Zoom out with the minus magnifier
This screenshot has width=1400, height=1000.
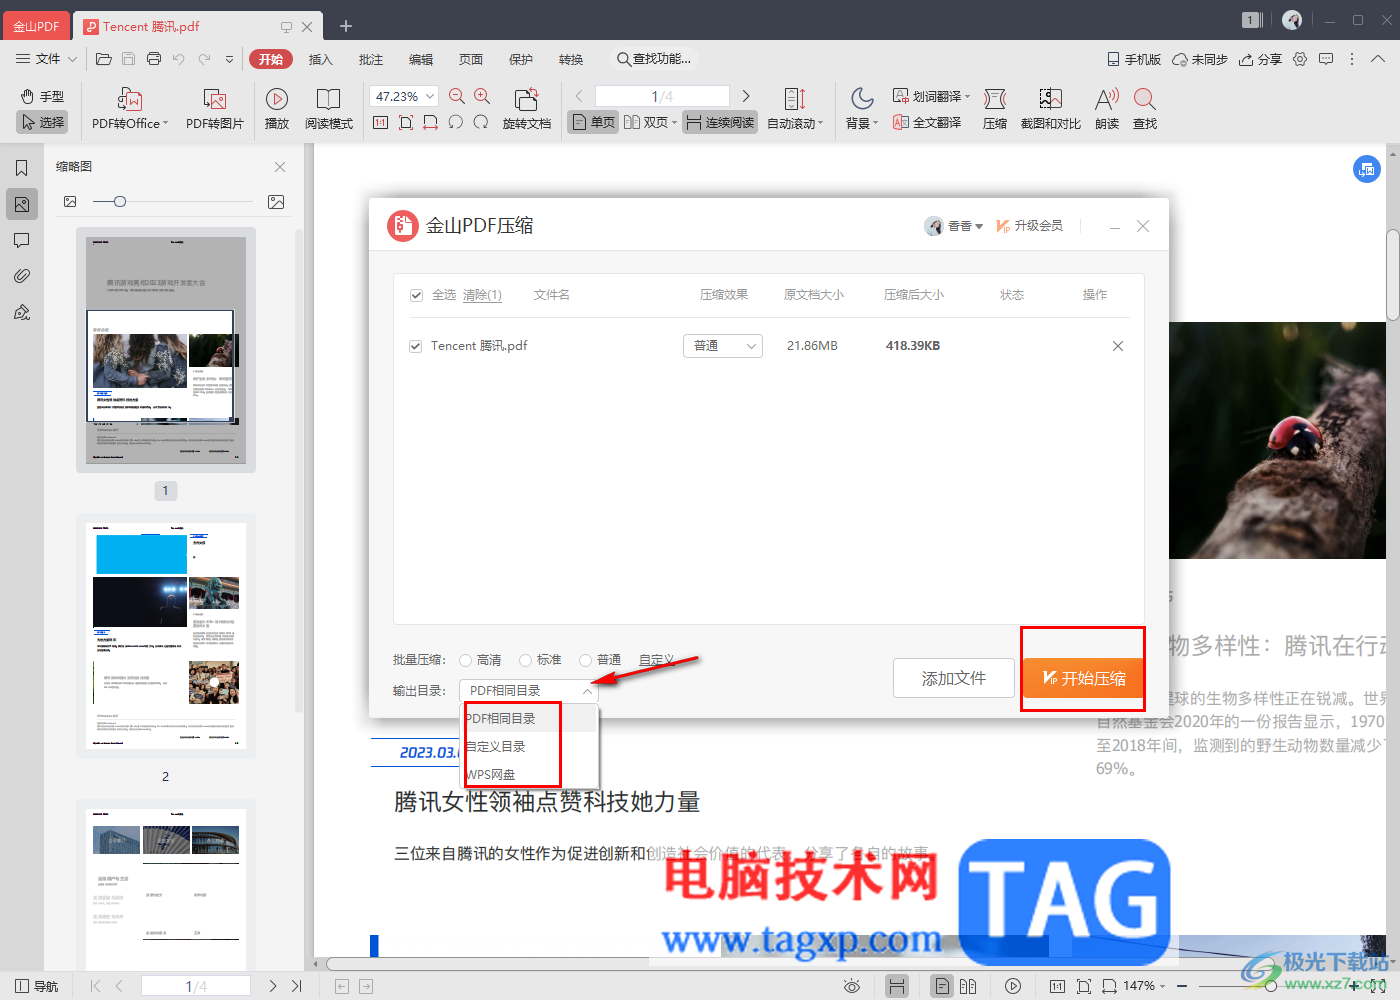(457, 96)
